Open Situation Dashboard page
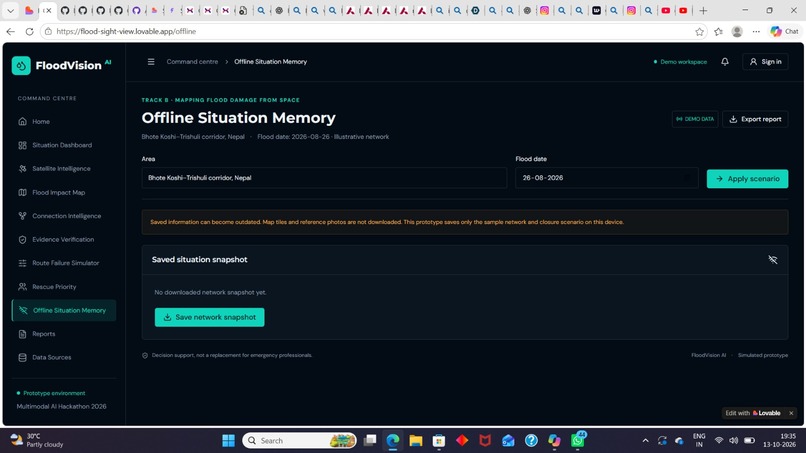The height and width of the screenshot is (453, 806). click(63, 145)
